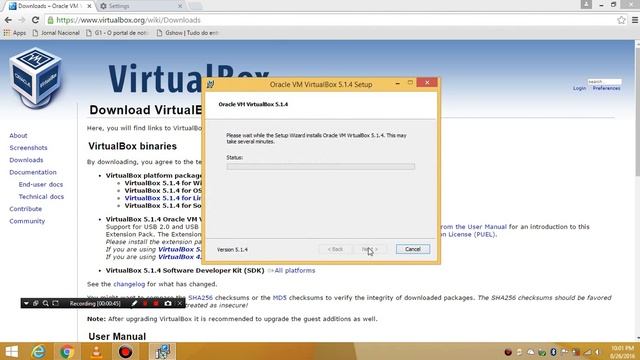Reload the Chrome page
Screen dimensions: 640x360
point(36,20)
